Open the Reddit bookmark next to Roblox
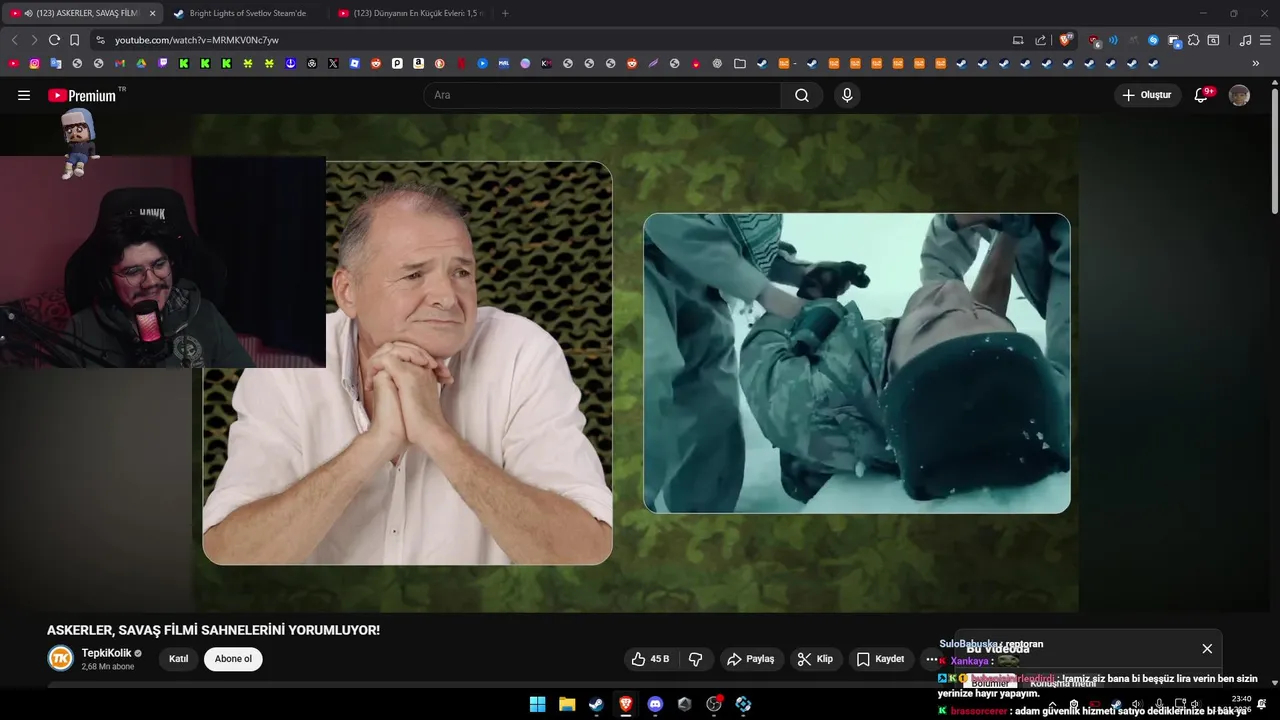 coord(376,63)
